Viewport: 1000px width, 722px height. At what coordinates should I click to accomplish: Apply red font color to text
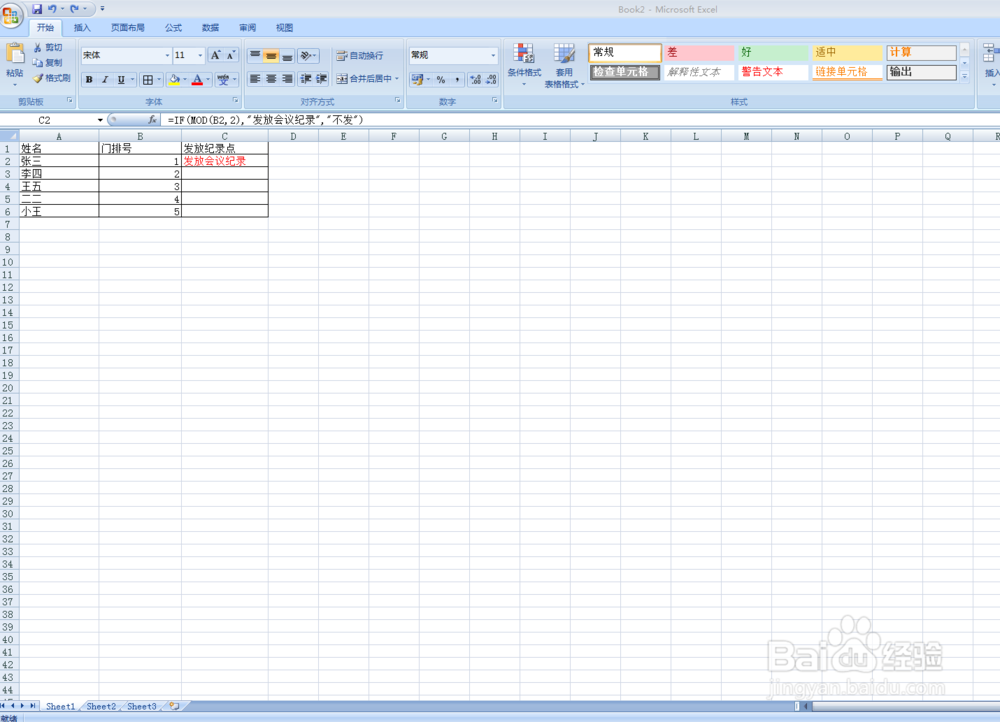point(197,80)
